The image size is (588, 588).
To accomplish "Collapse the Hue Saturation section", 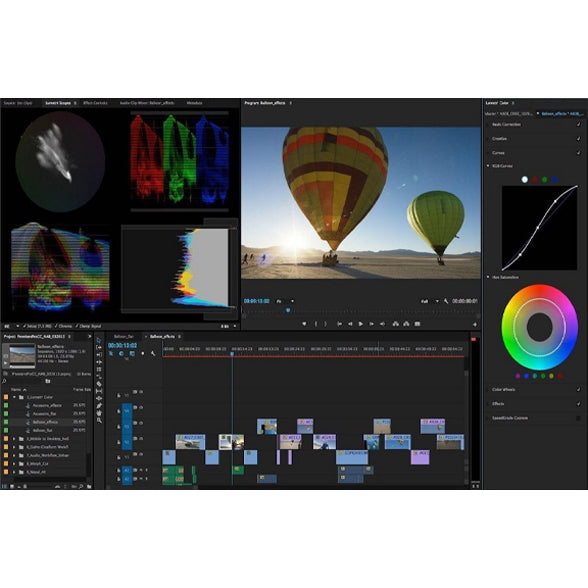I will point(488,277).
